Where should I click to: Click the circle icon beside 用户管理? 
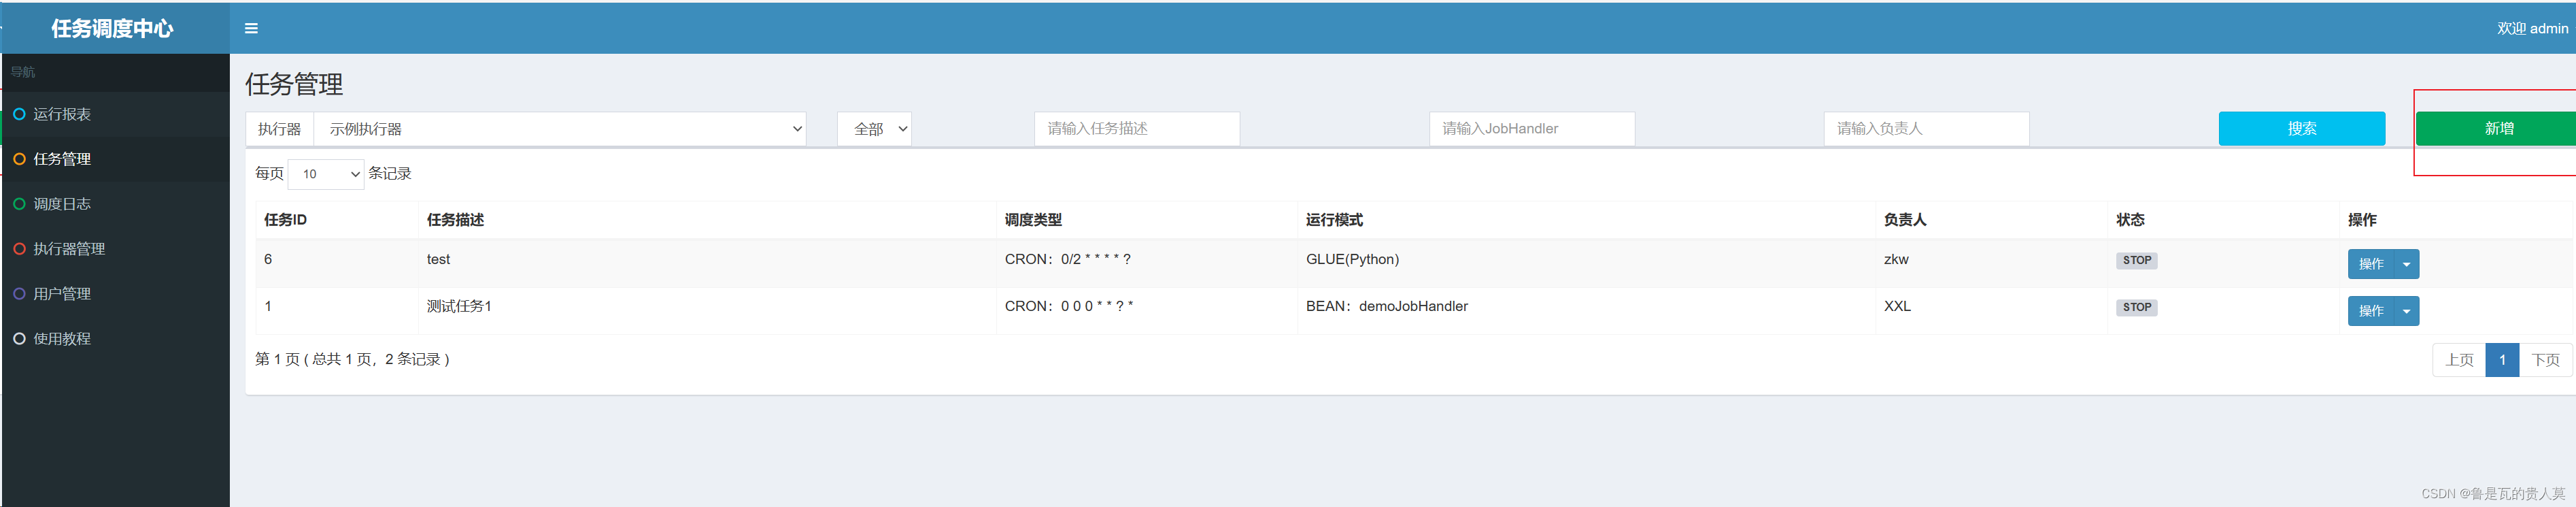point(19,294)
